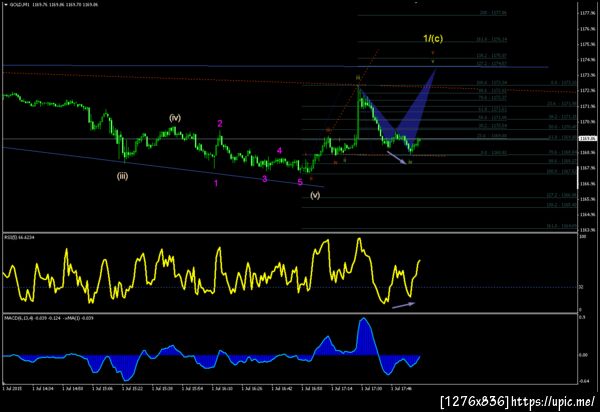Click the (iv) wave label
The height and width of the screenshot is (412, 600).
(175, 118)
